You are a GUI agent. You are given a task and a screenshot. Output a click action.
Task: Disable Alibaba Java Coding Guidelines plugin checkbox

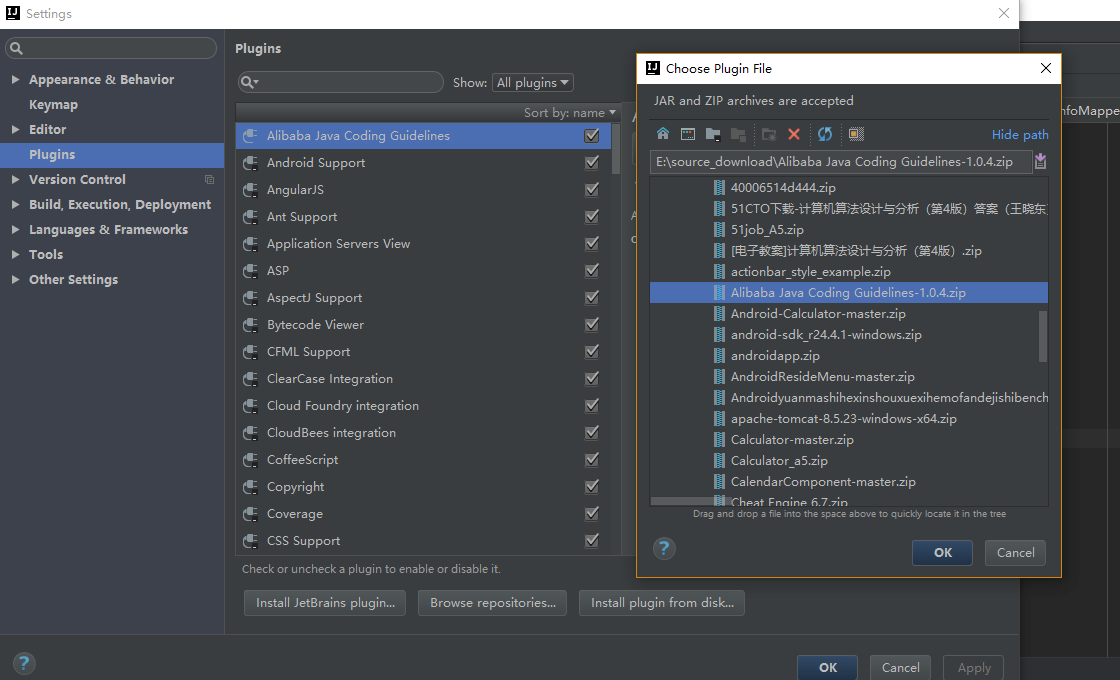point(591,136)
